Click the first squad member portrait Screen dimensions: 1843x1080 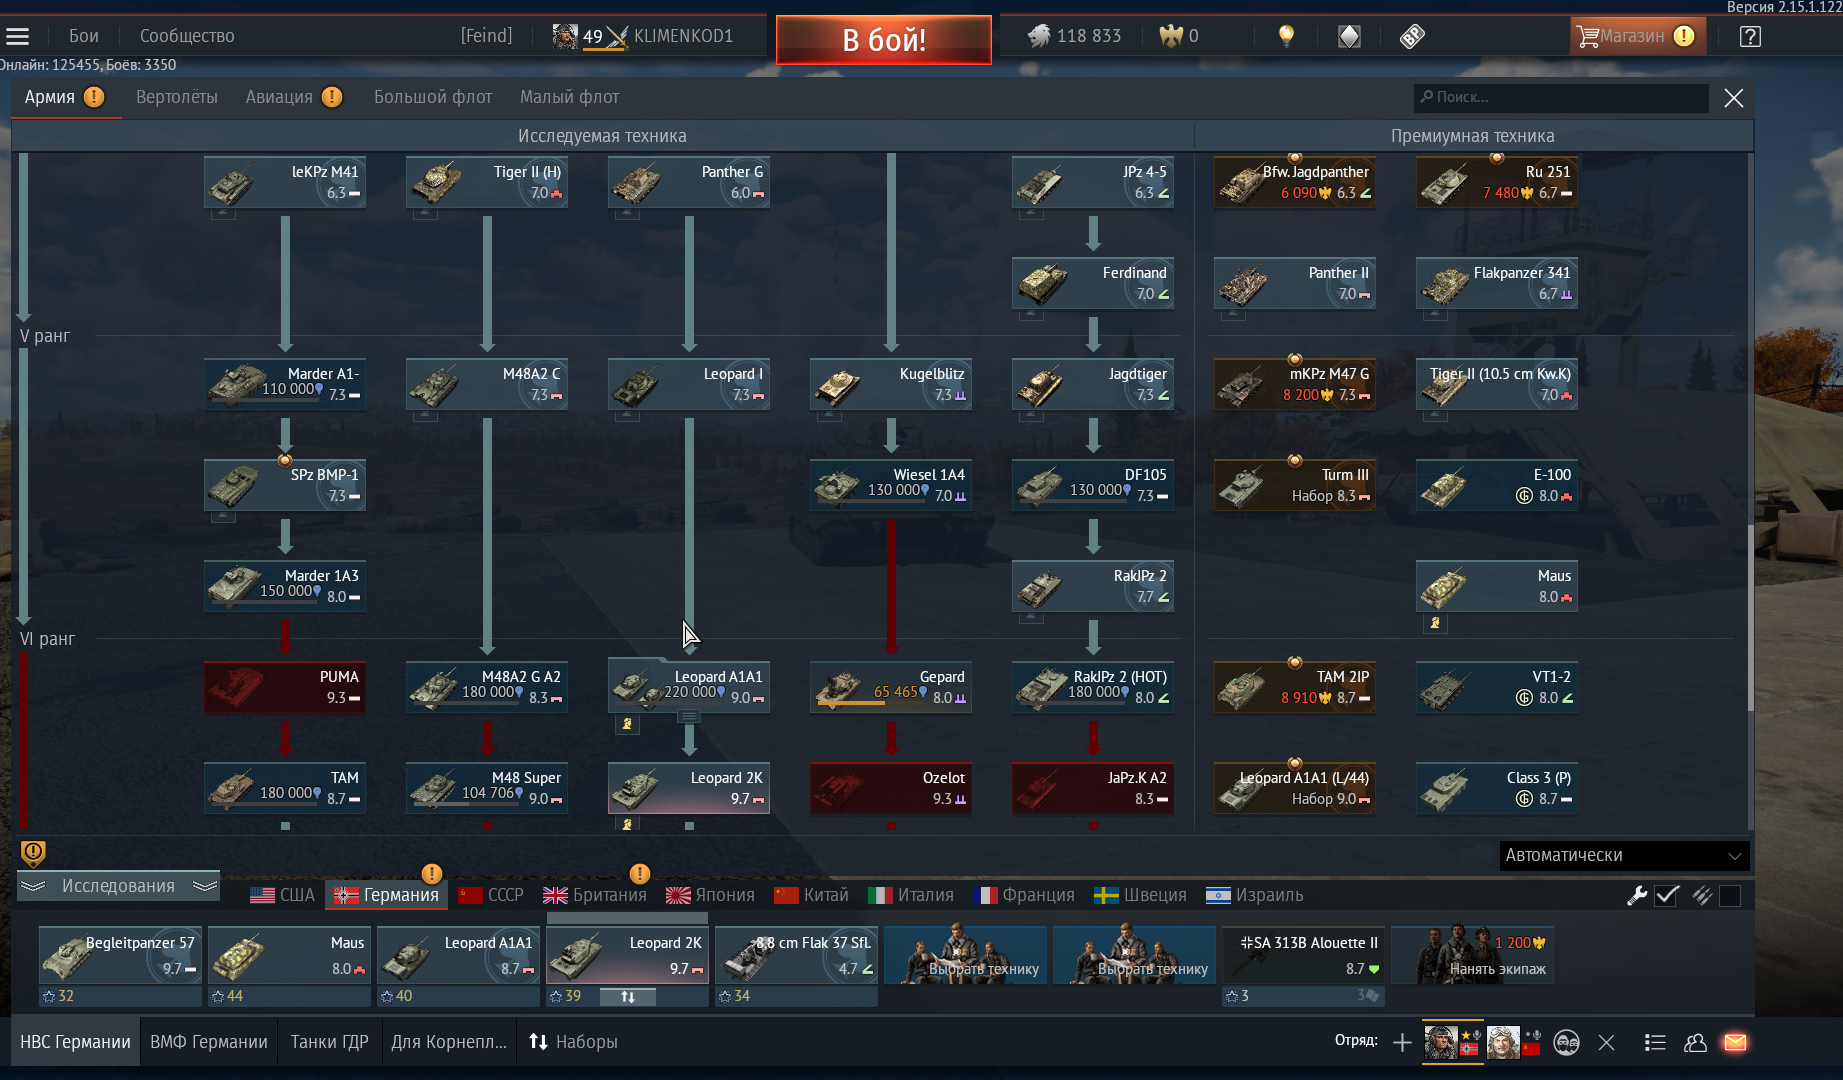click(1441, 1042)
